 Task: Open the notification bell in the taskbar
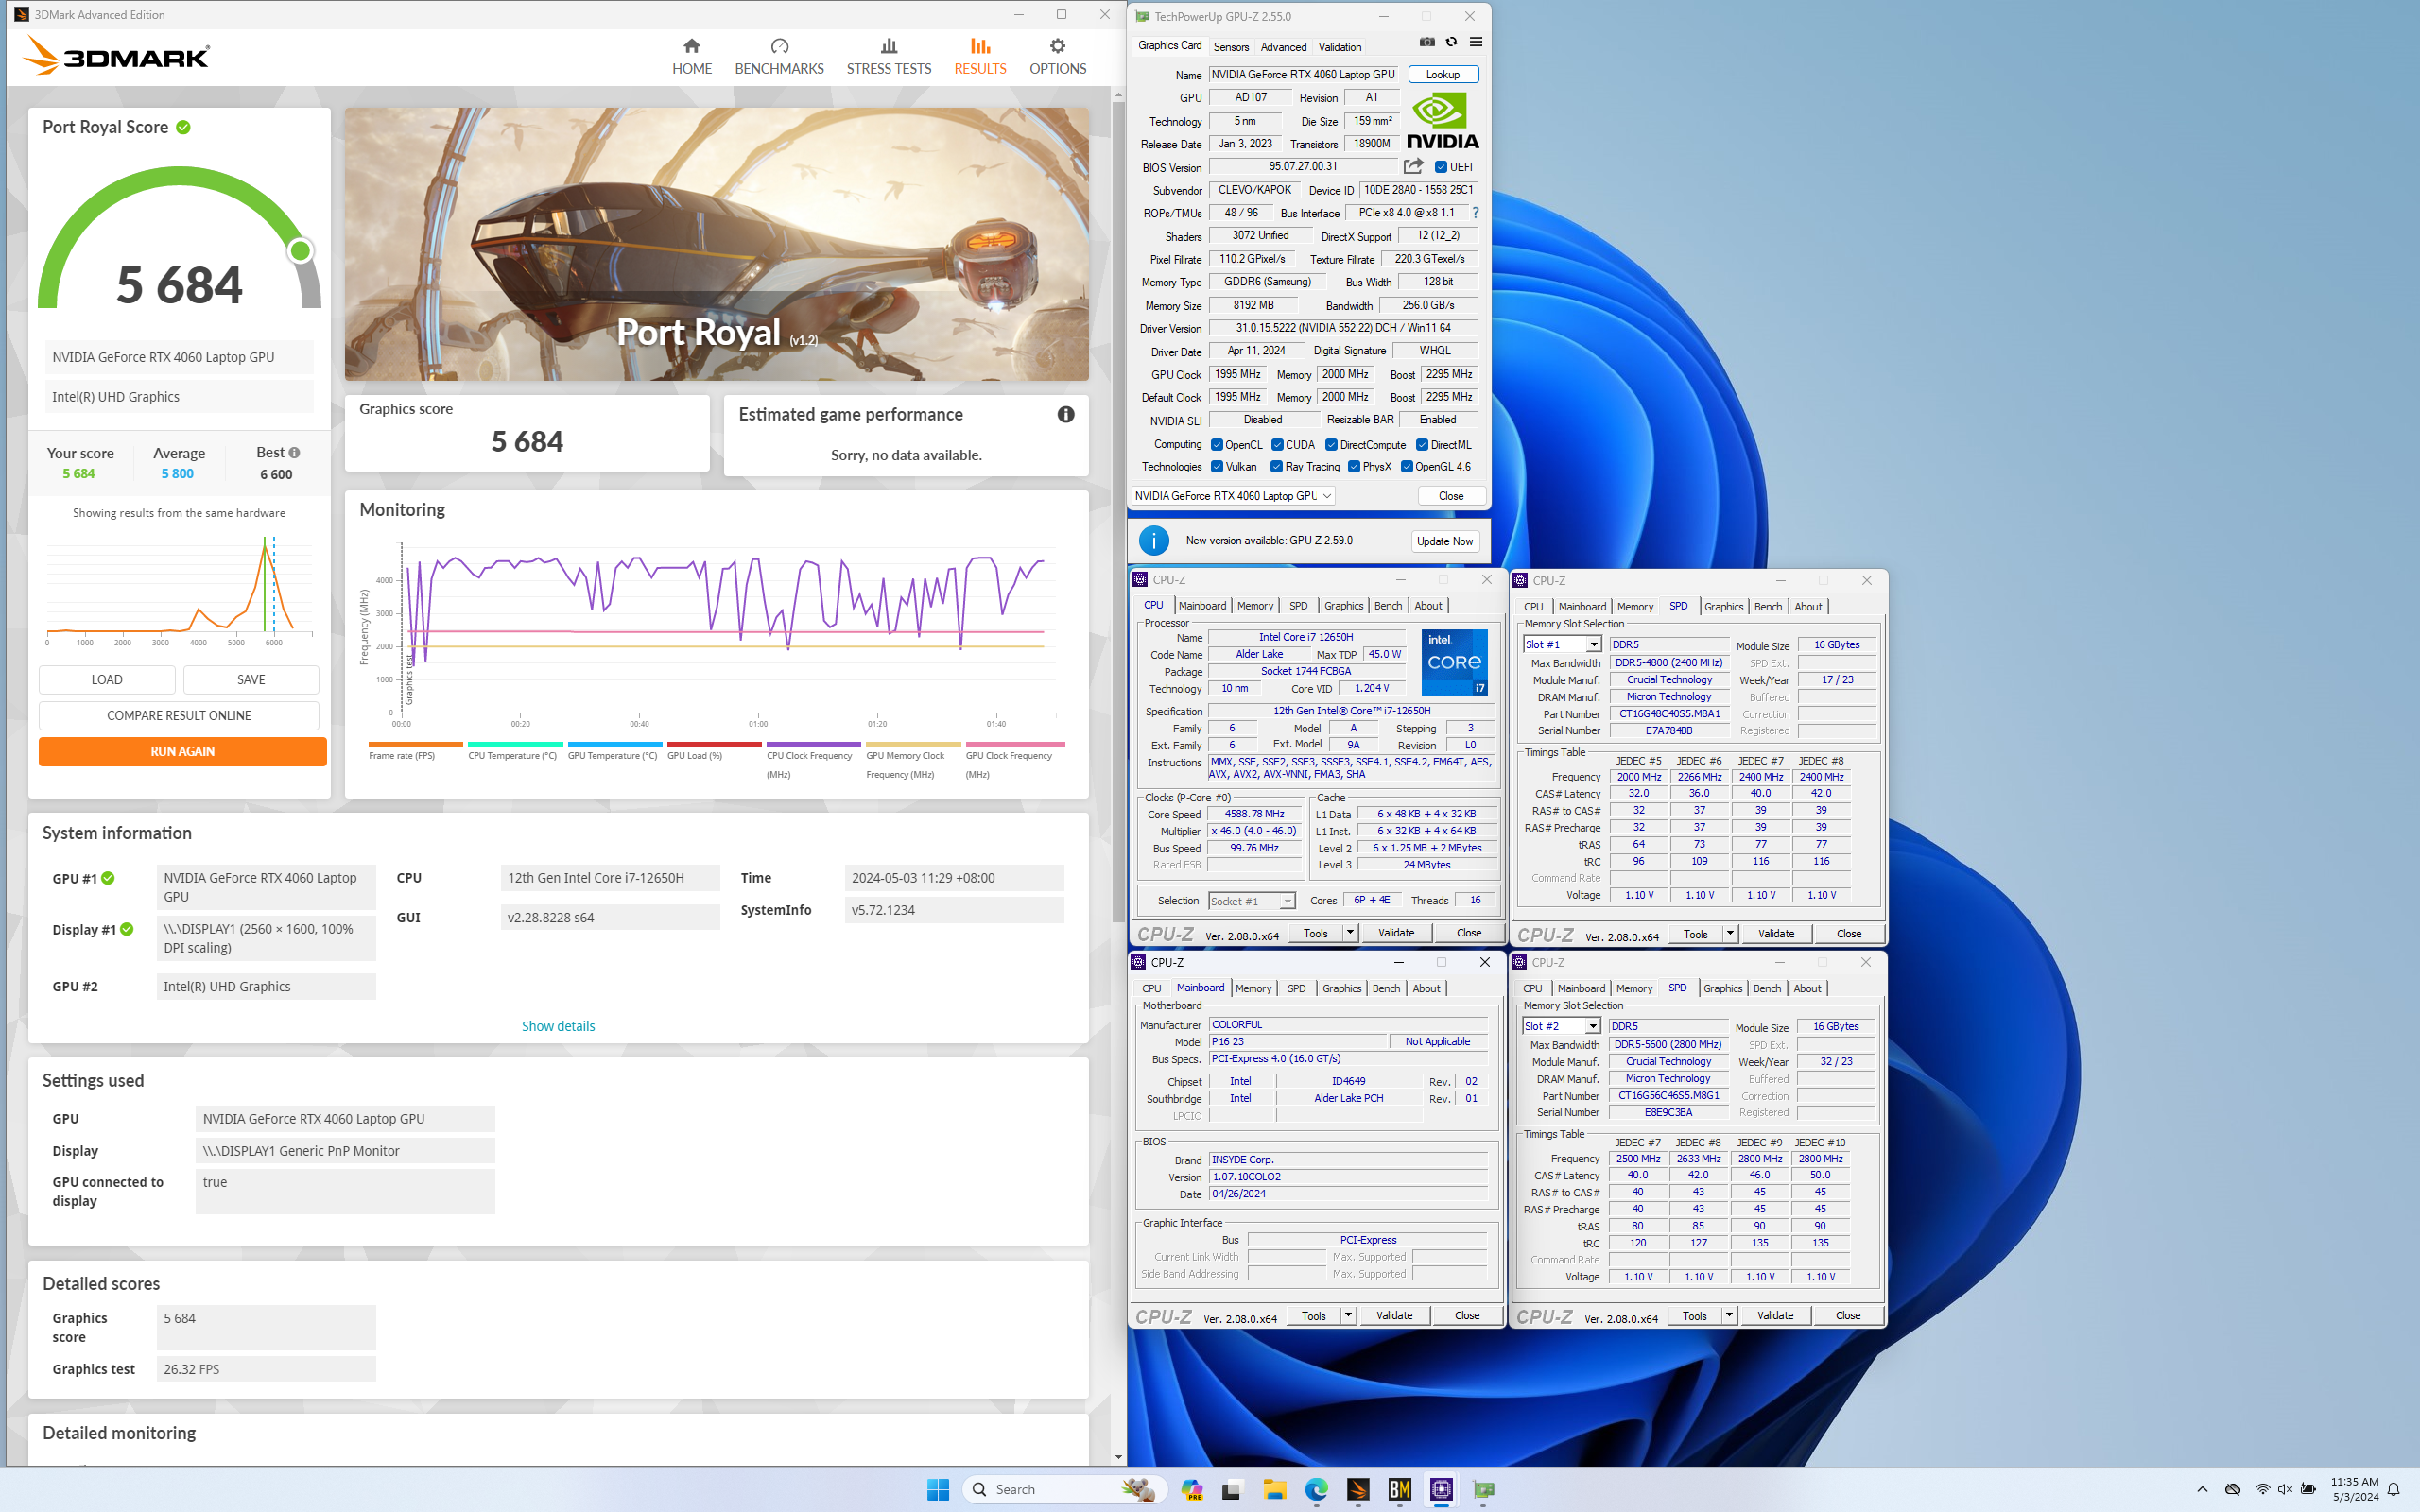click(x=2393, y=1489)
